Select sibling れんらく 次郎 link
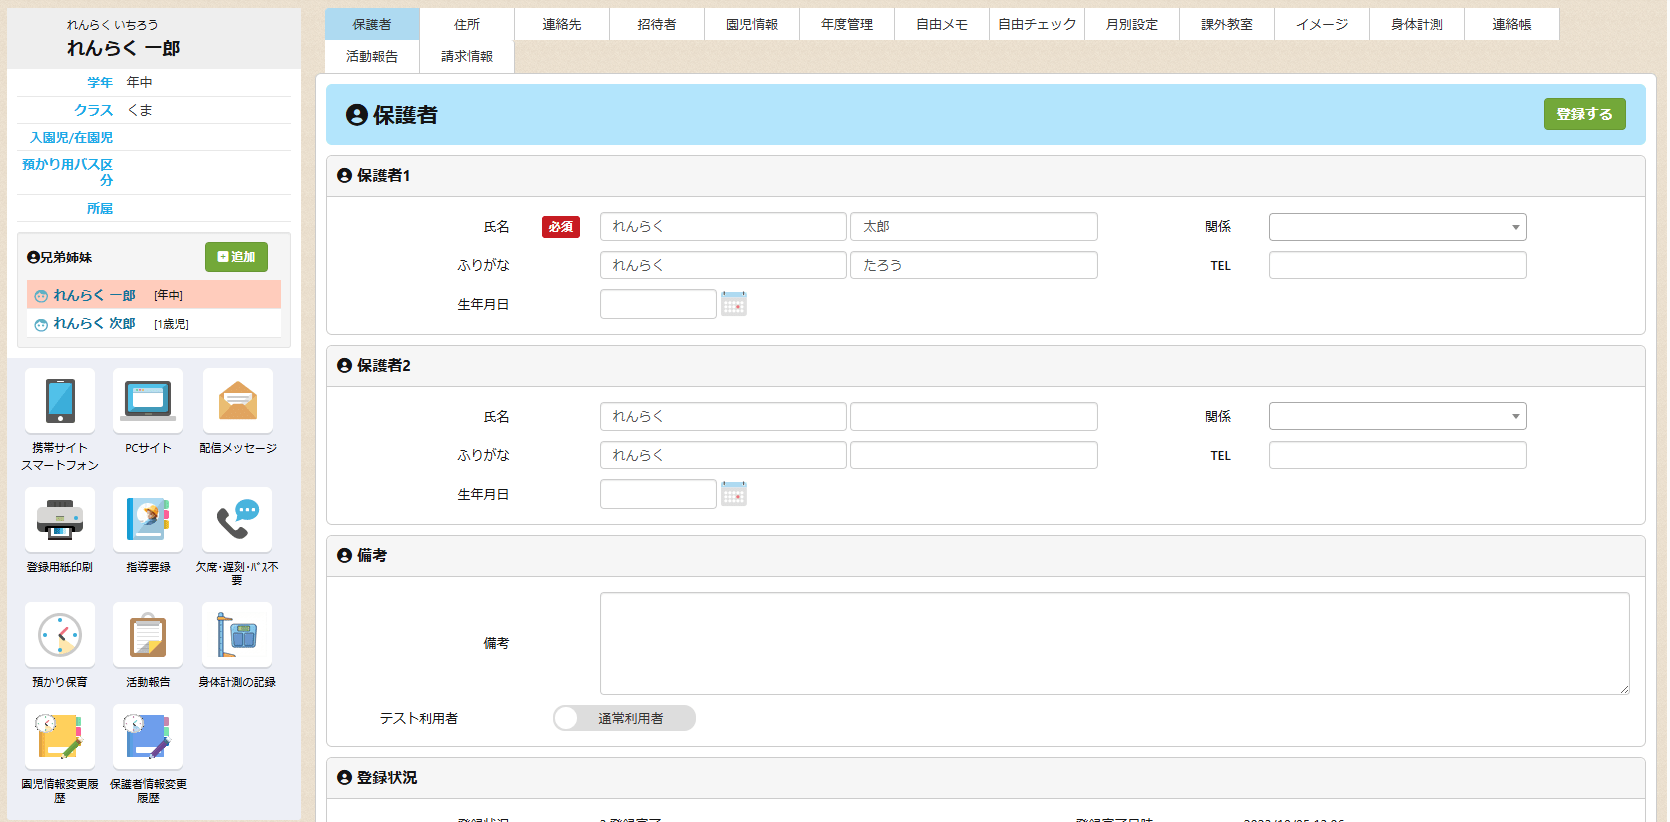Image resolution: width=1670 pixels, height=822 pixels. click(x=94, y=324)
